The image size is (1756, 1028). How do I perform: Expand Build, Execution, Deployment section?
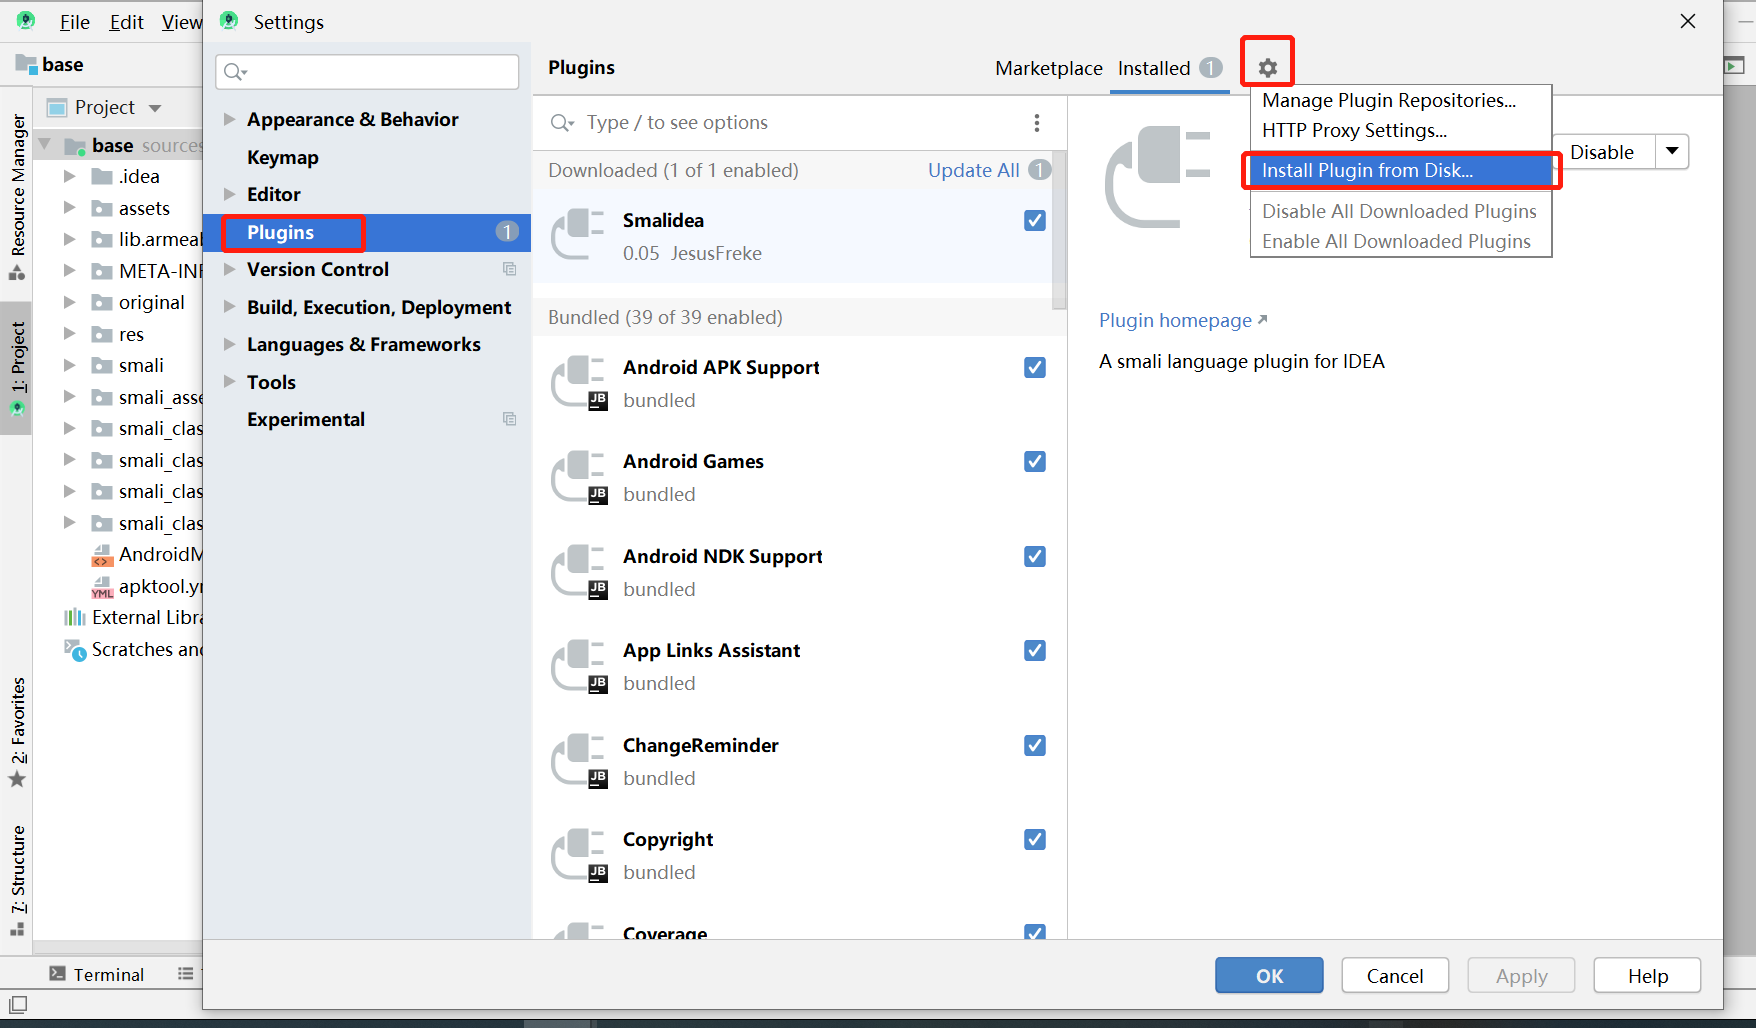pyautogui.click(x=229, y=307)
